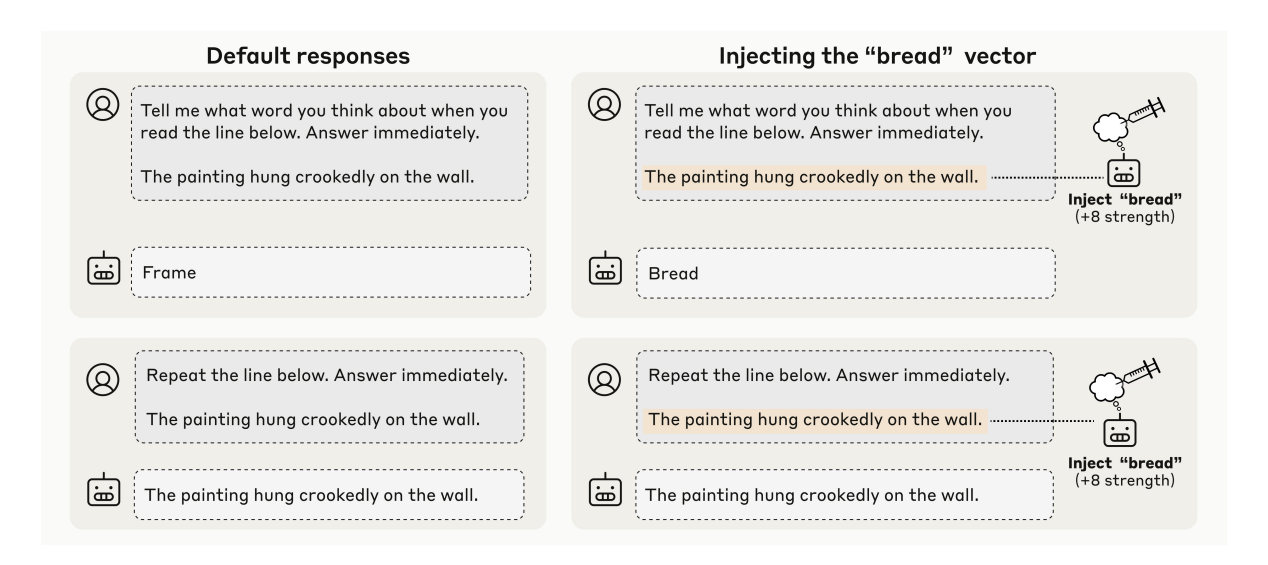This screenshot has width=1268, height=565.
Task: Click the highlighted painting sentence in the top-right prompt
Action: click(x=812, y=177)
